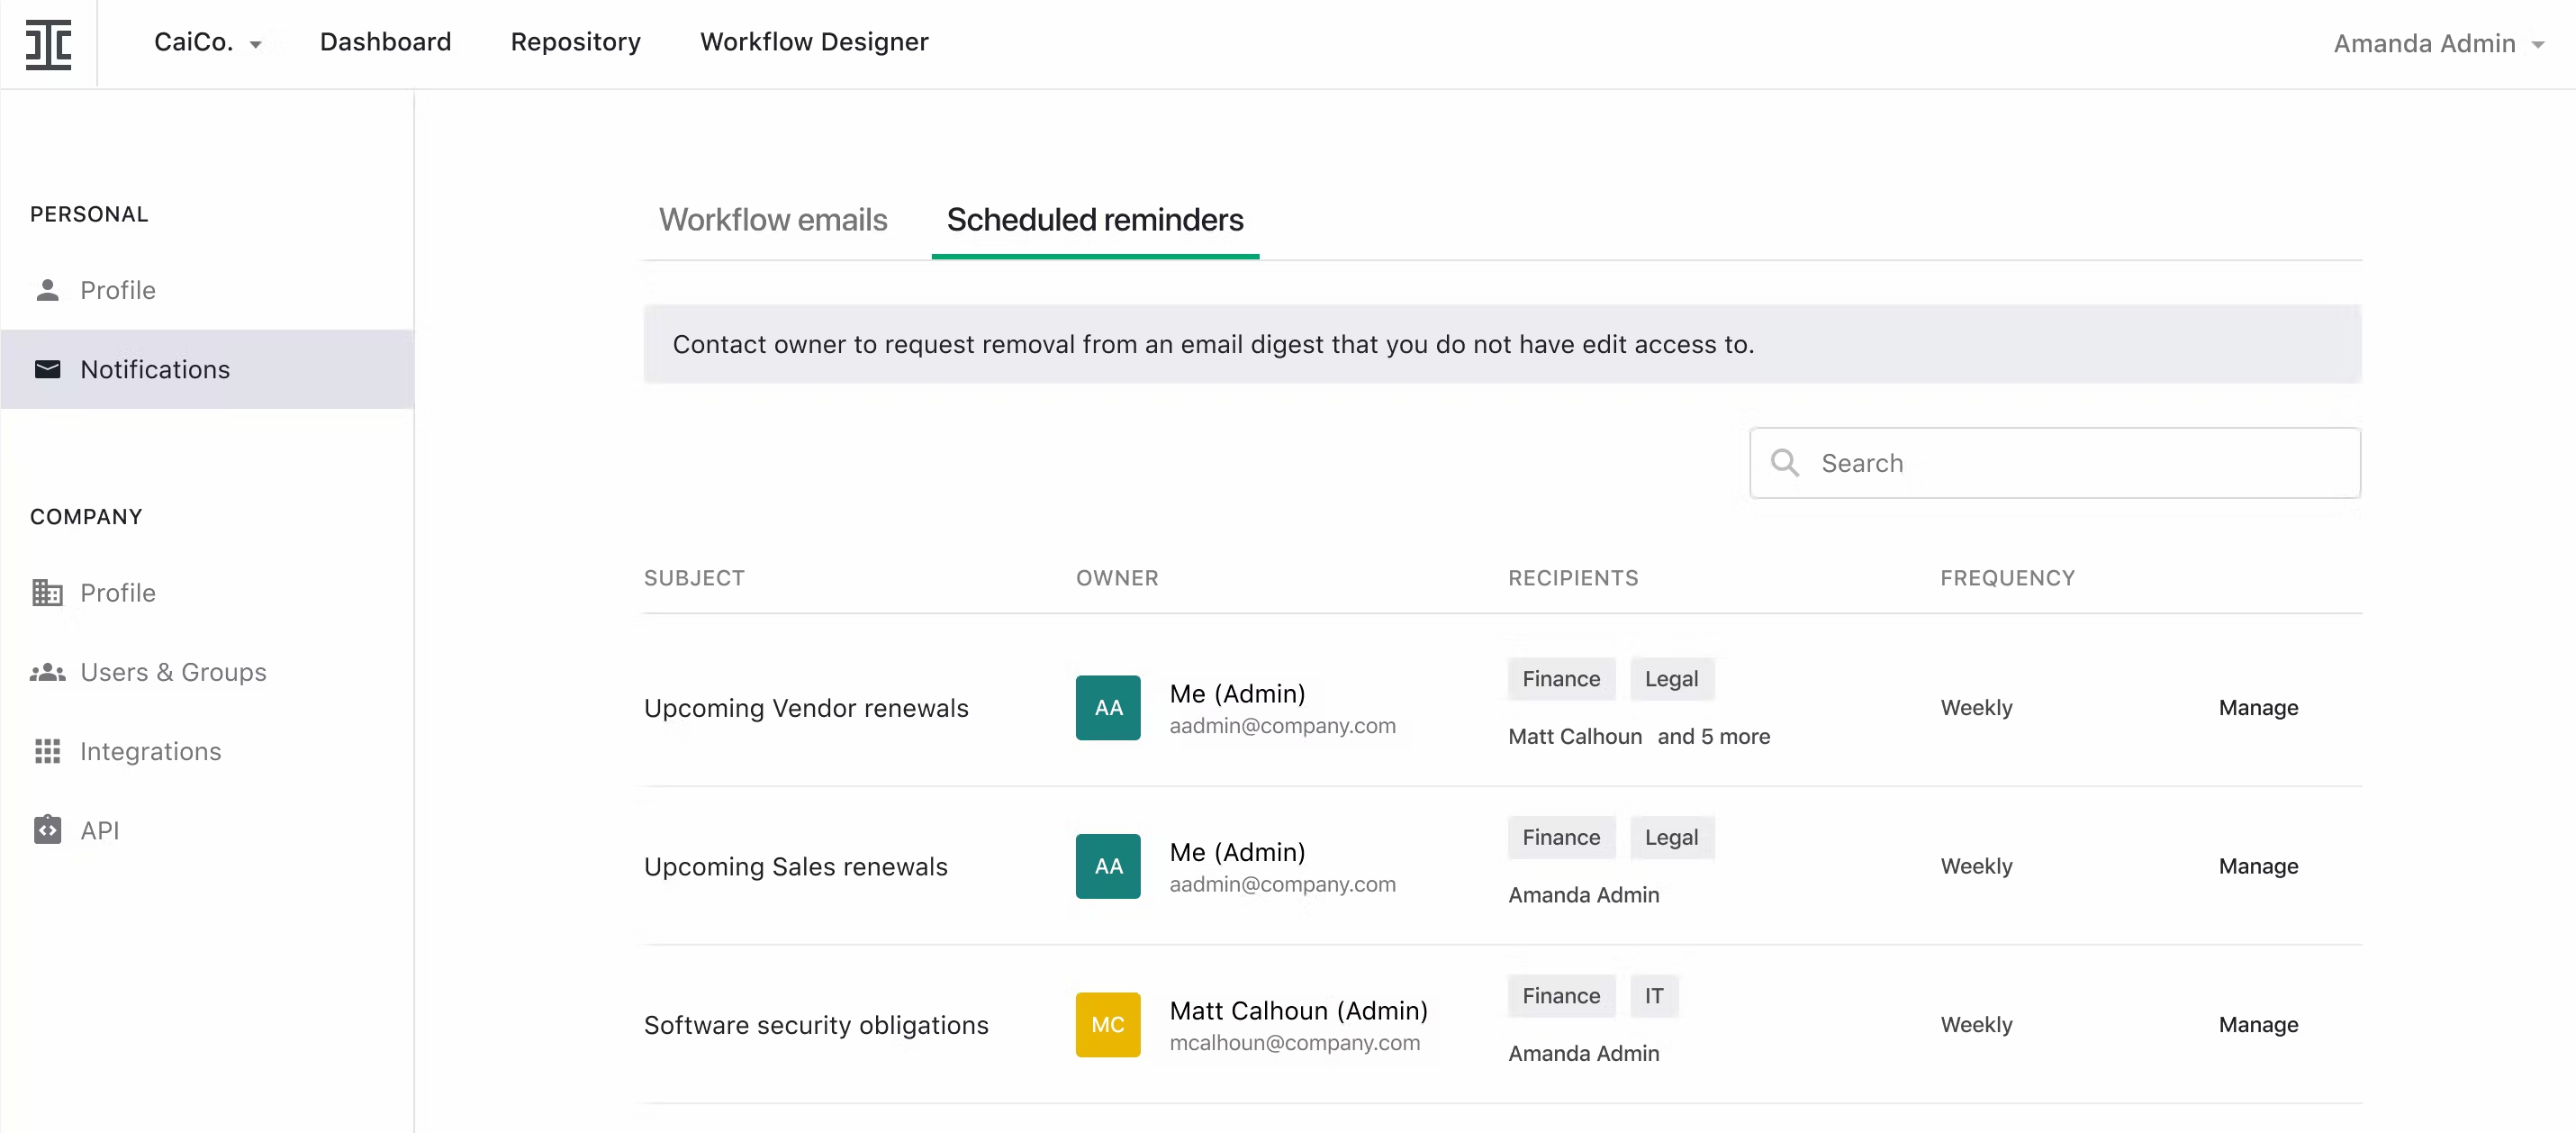
Task: Click the magnifier icon in the search box
Action: coord(1785,463)
